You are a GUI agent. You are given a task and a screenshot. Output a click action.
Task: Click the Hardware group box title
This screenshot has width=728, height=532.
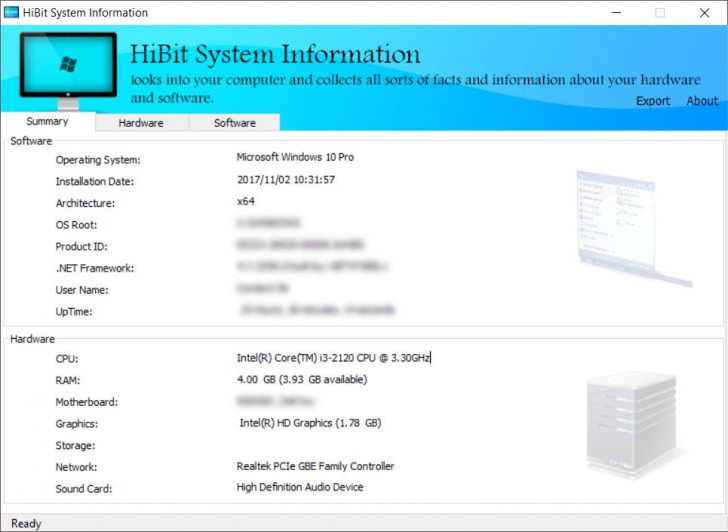[32, 339]
